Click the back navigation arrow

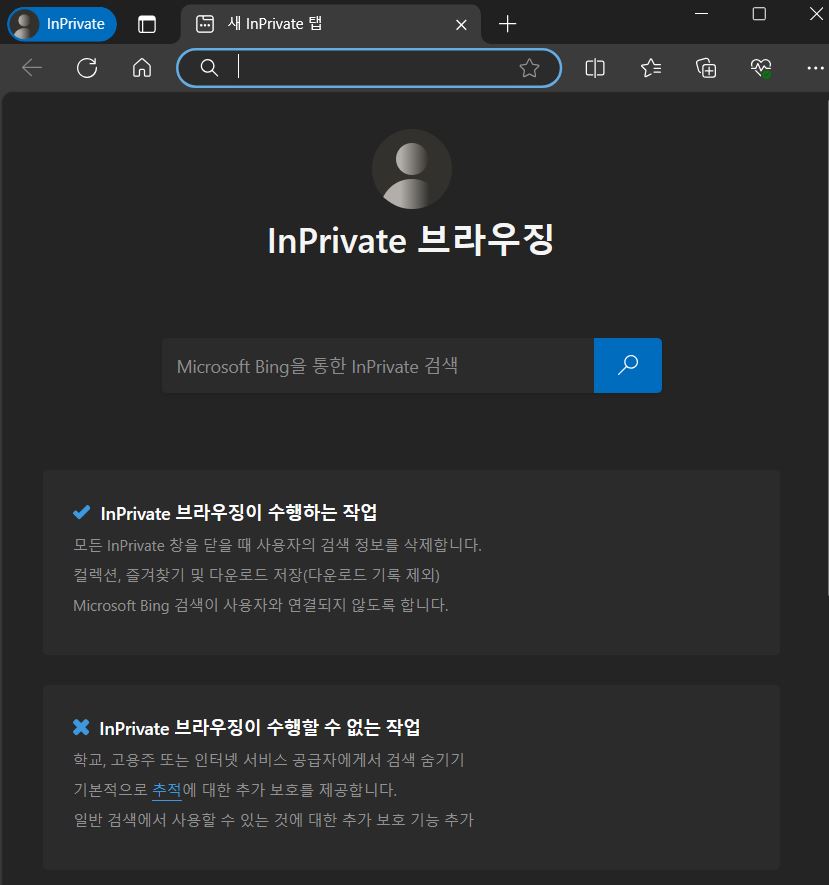click(32, 68)
